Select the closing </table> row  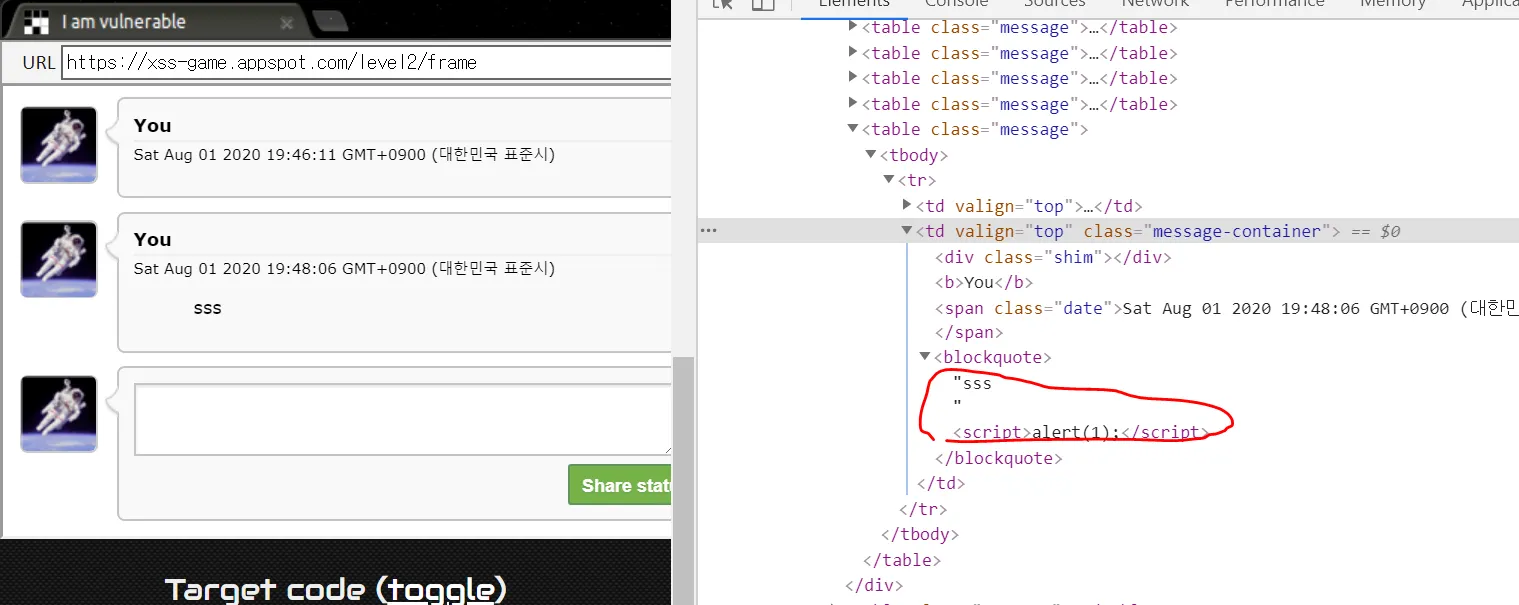click(x=902, y=560)
